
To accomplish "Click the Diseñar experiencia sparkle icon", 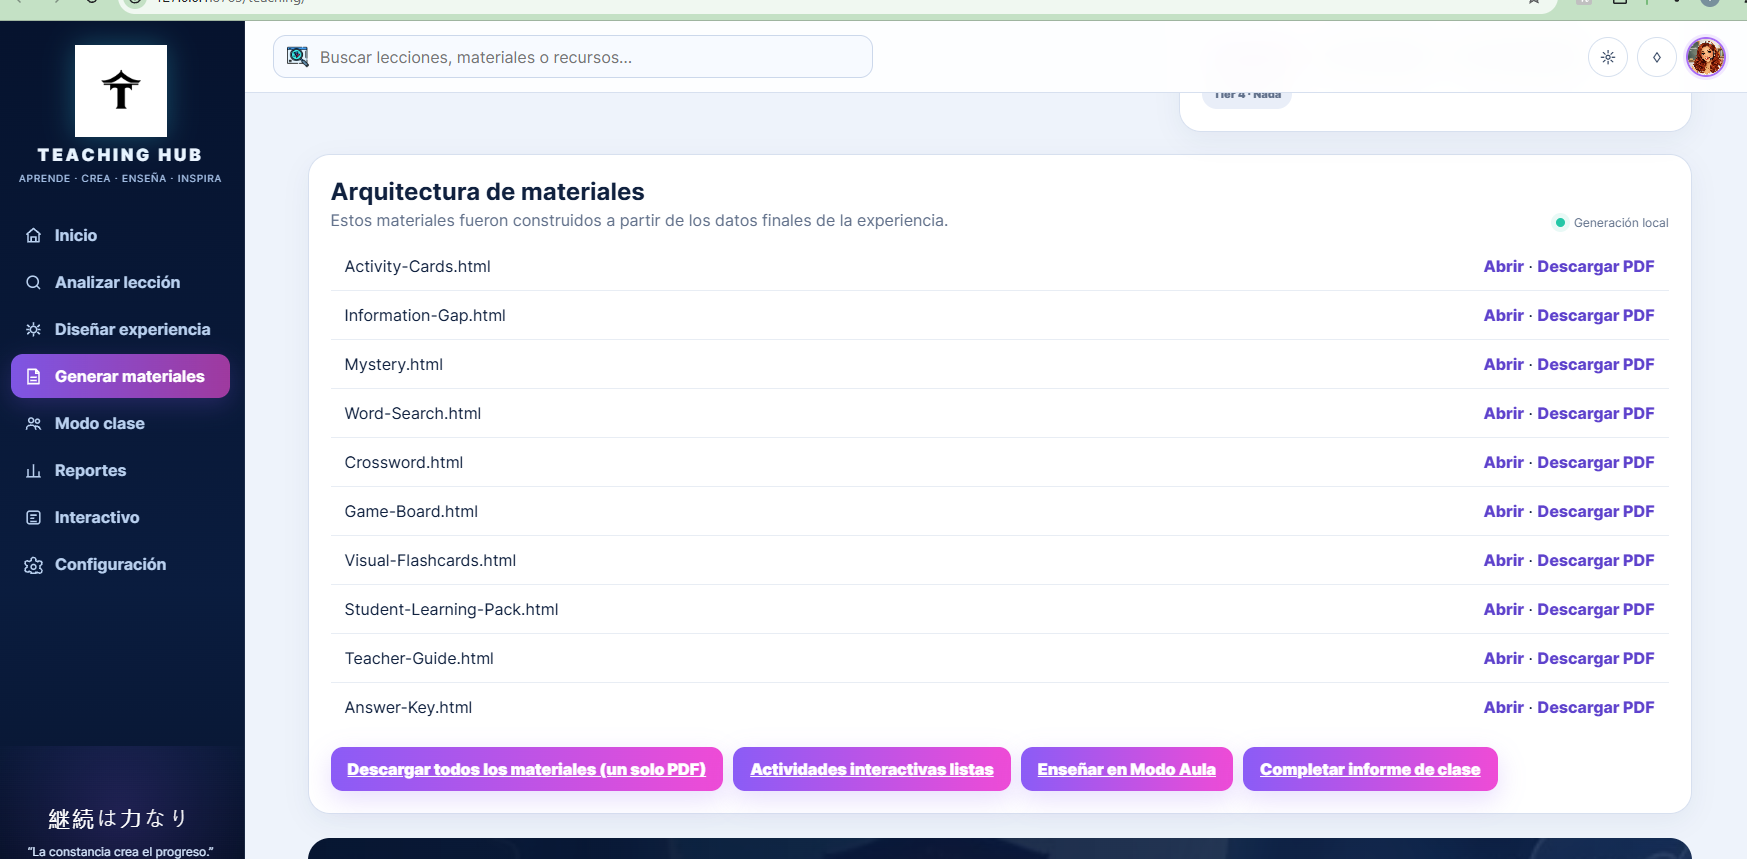I will [x=34, y=329].
